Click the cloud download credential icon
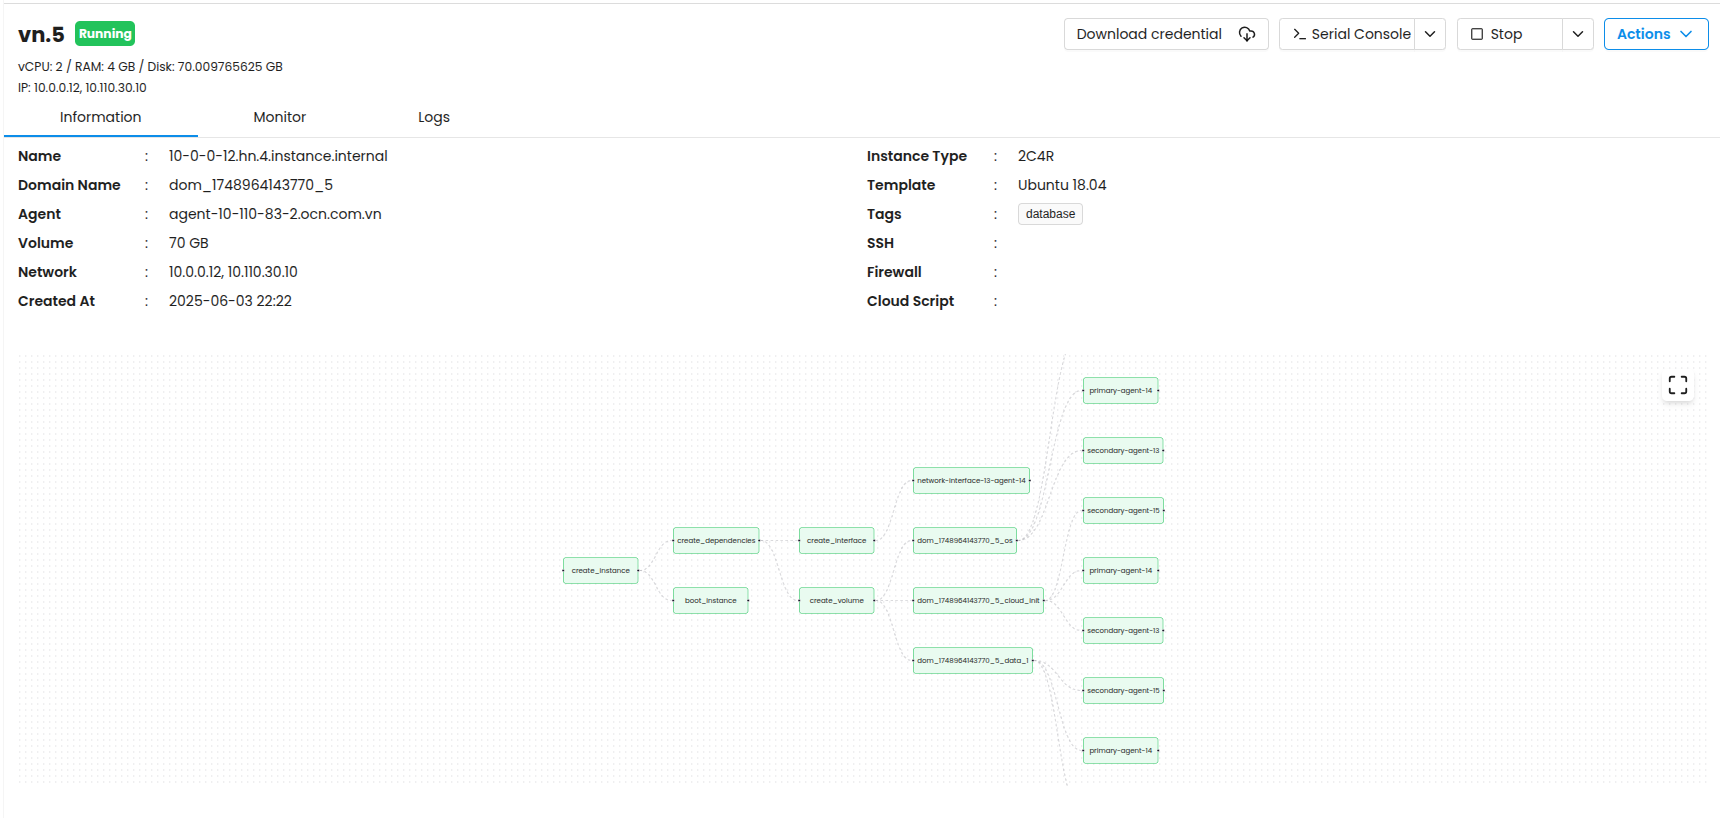The width and height of the screenshot is (1720, 818). (x=1246, y=34)
